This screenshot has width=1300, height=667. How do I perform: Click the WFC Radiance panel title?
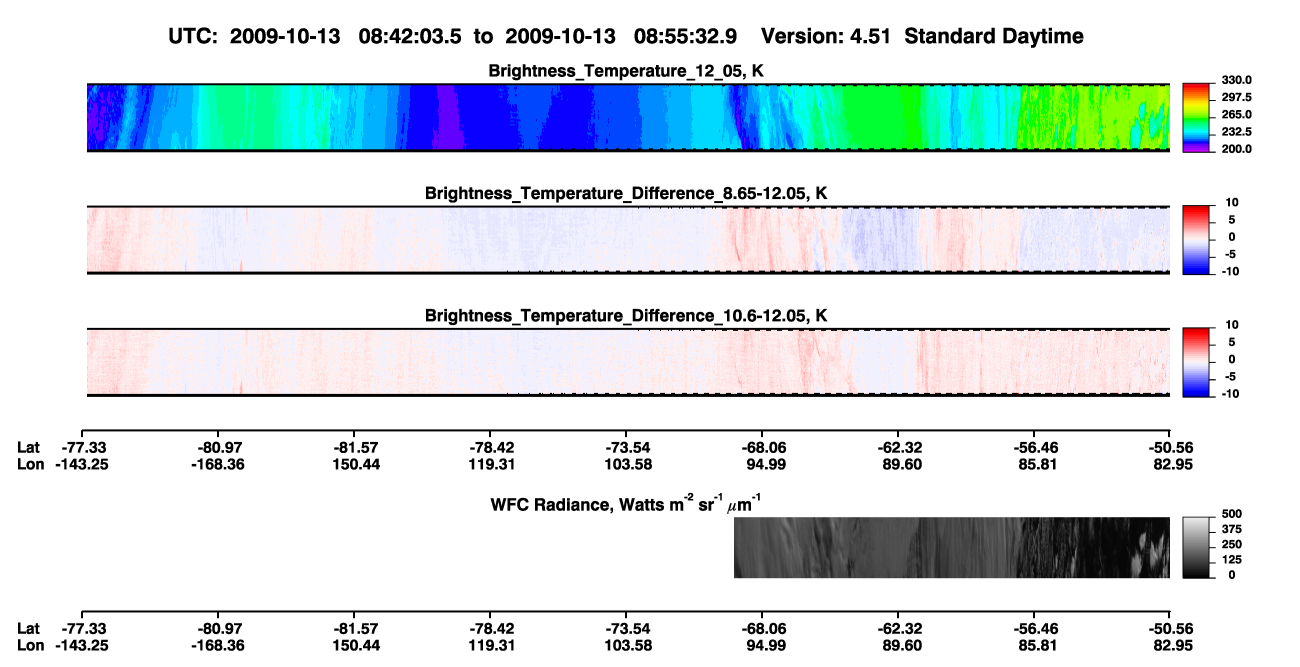(628, 503)
